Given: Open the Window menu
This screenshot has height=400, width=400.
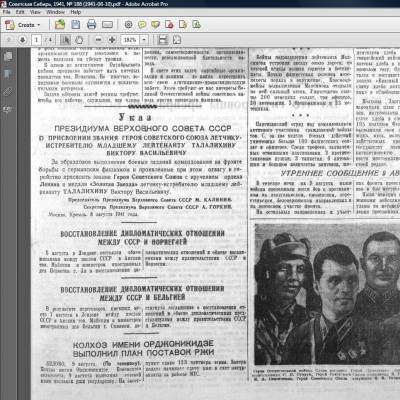Looking at the screenshot, I should [x=55, y=12].
